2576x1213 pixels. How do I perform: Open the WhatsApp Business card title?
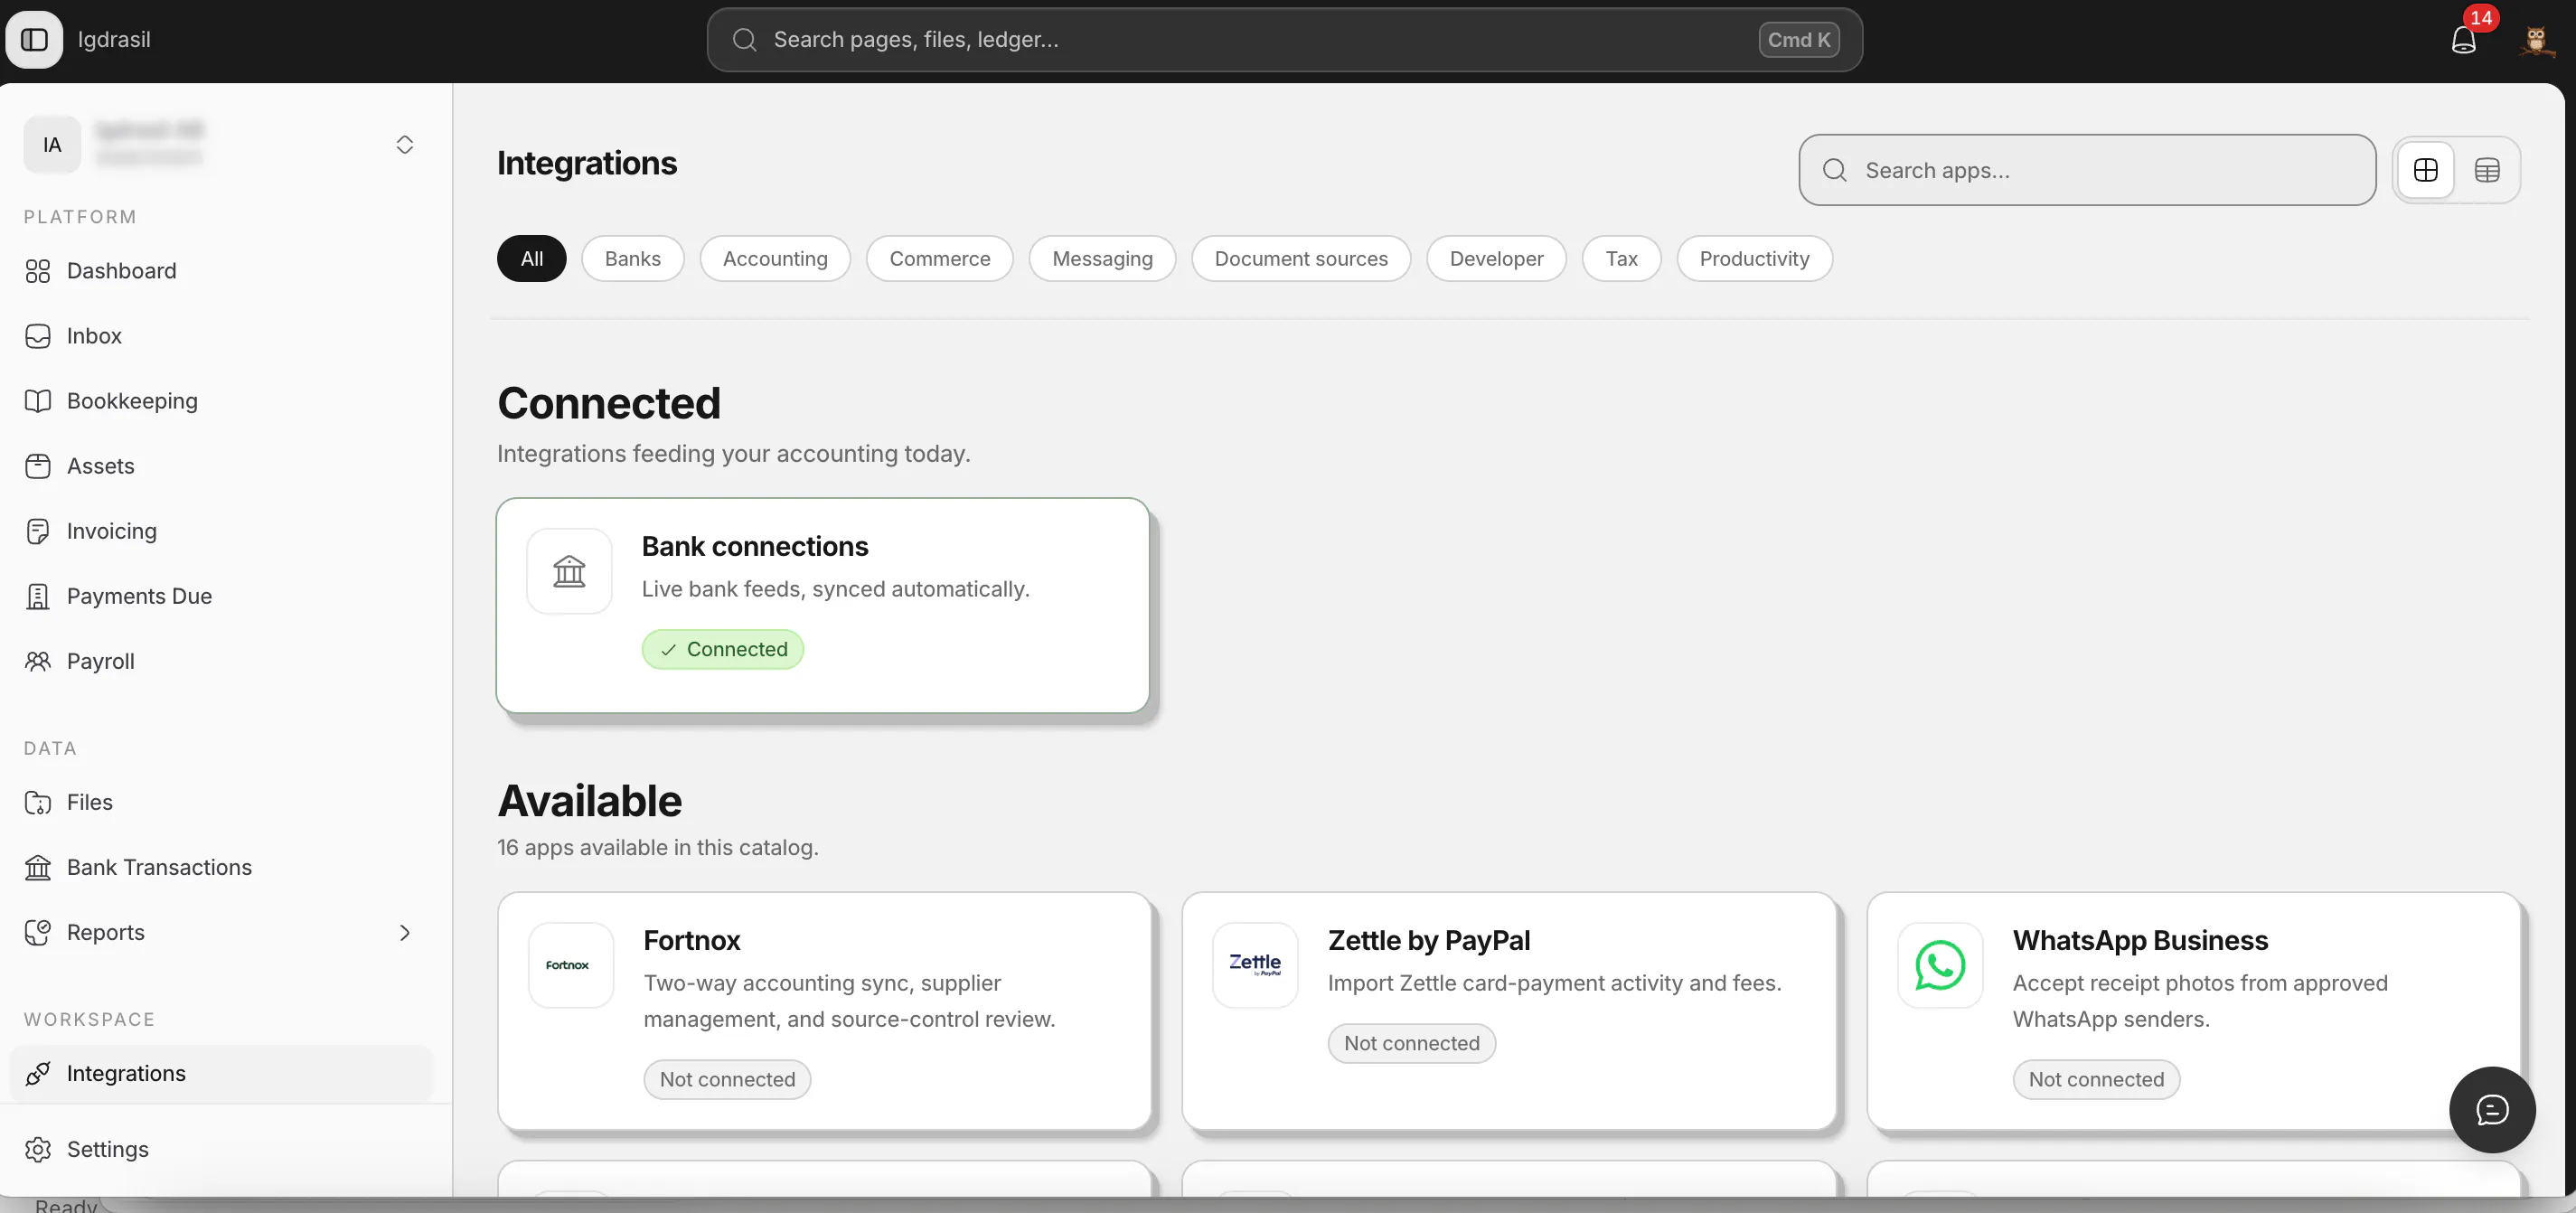tap(2140, 940)
